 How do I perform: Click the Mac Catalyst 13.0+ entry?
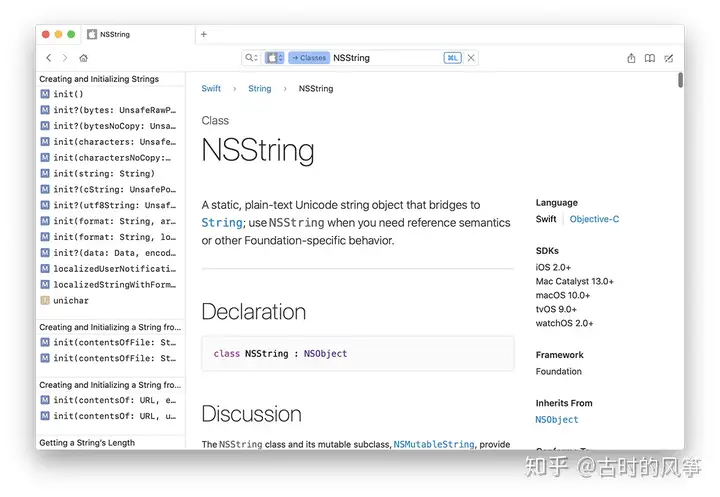coord(574,281)
